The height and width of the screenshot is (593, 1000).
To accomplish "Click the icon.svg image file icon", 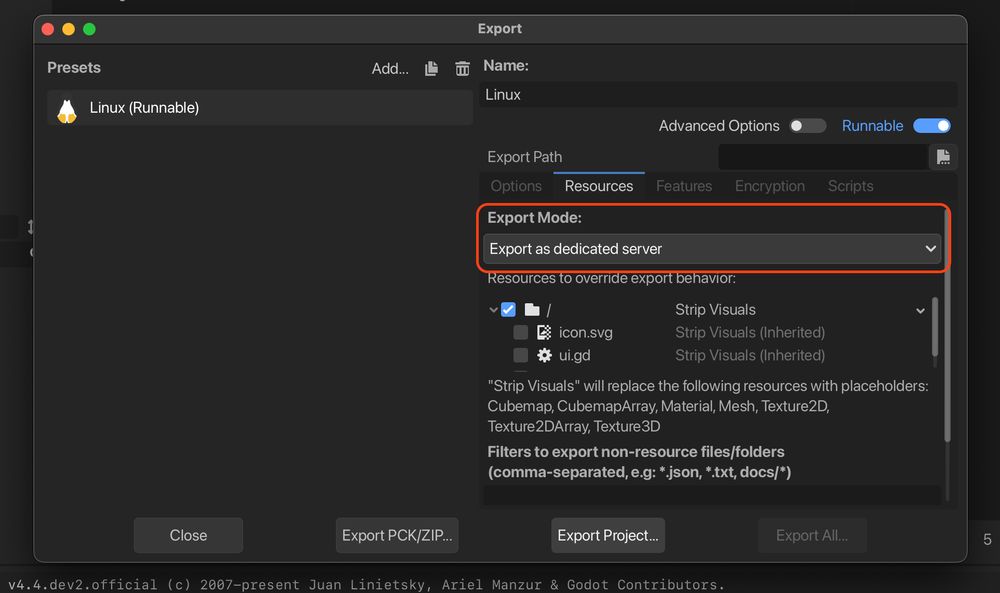I will [x=544, y=332].
